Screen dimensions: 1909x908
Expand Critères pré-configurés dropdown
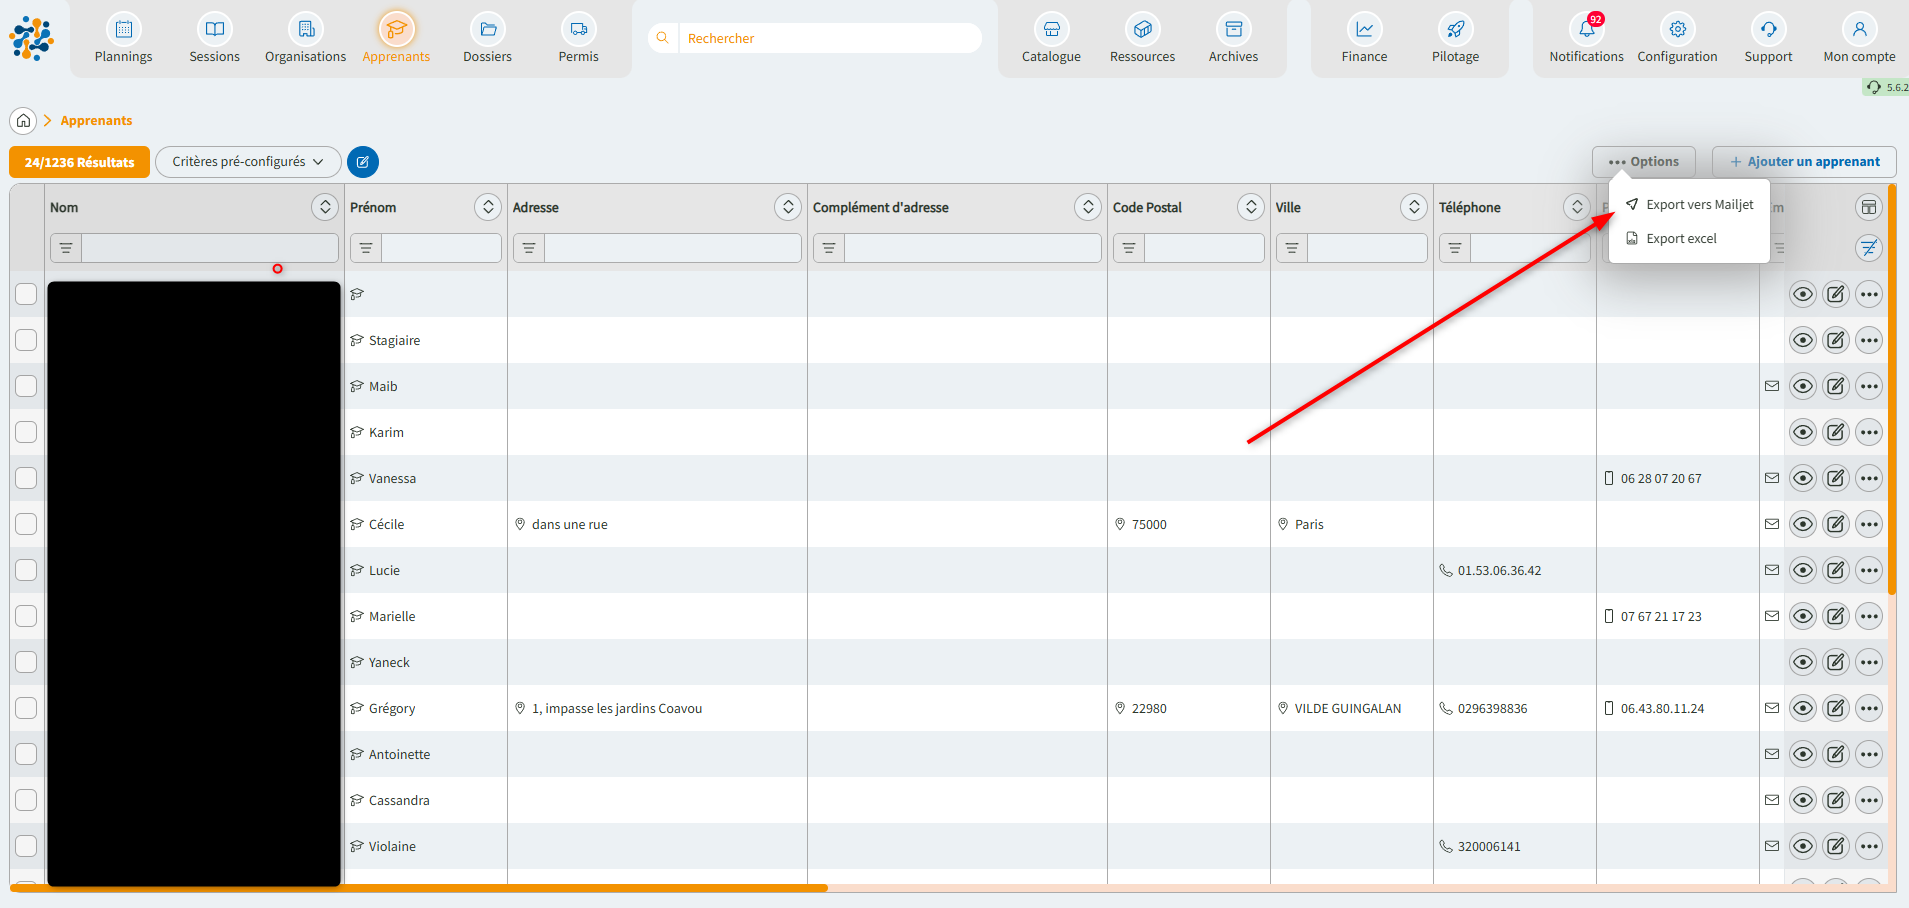[248, 162]
